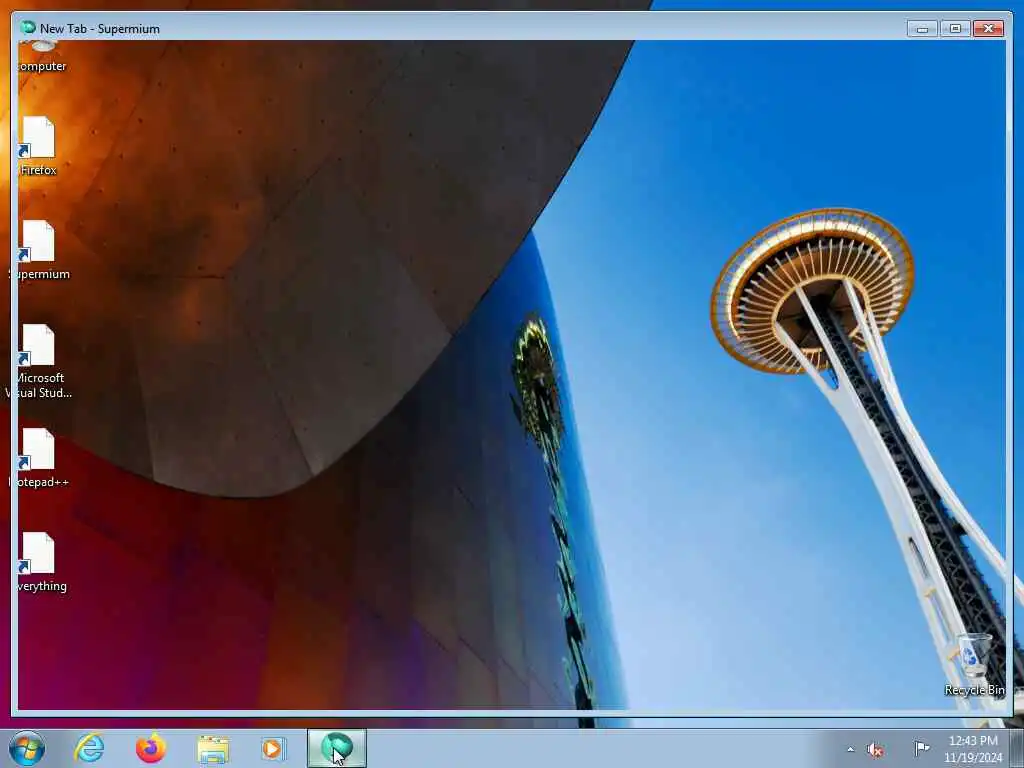
Task: Show hidden system tray icons arrow
Action: pos(850,749)
